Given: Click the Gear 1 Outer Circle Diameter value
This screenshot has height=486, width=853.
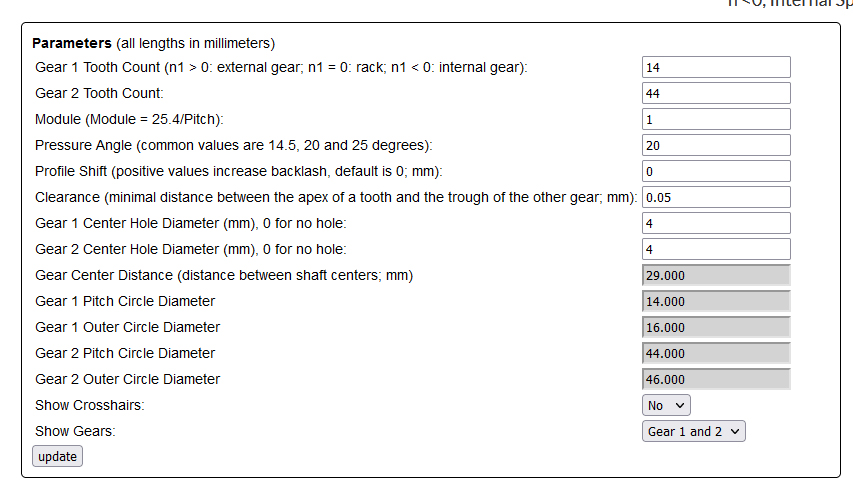Looking at the screenshot, I should (716, 327).
